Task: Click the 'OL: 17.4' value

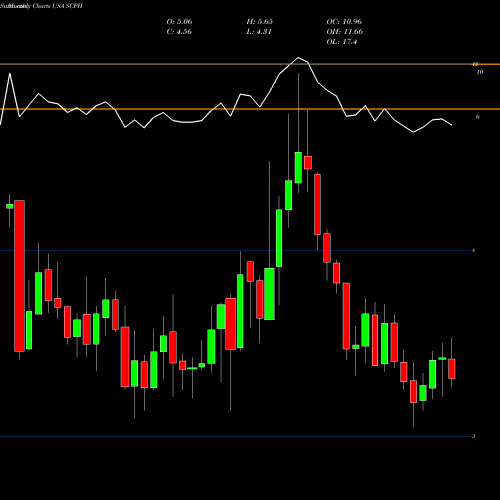Action: click(342, 42)
